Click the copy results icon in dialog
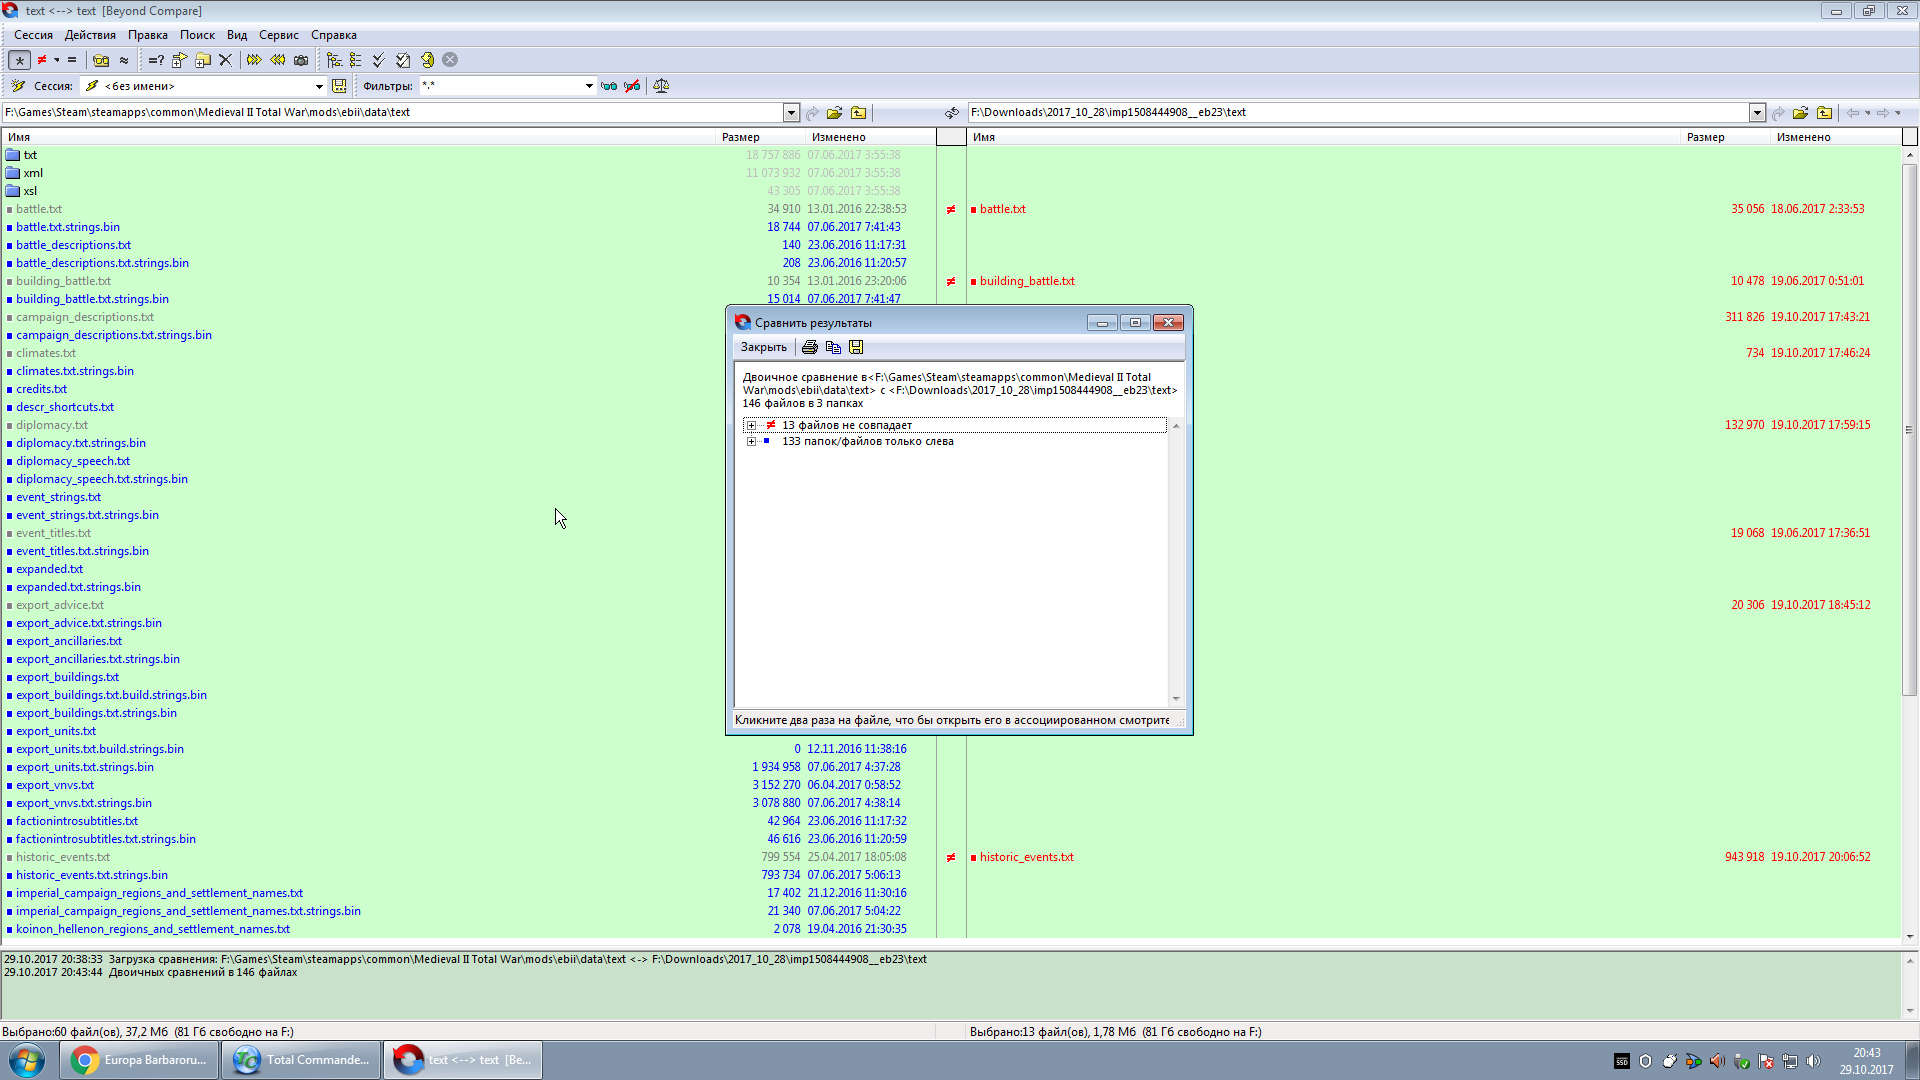This screenshot has width=1920, height=1080. click(833, 347)
